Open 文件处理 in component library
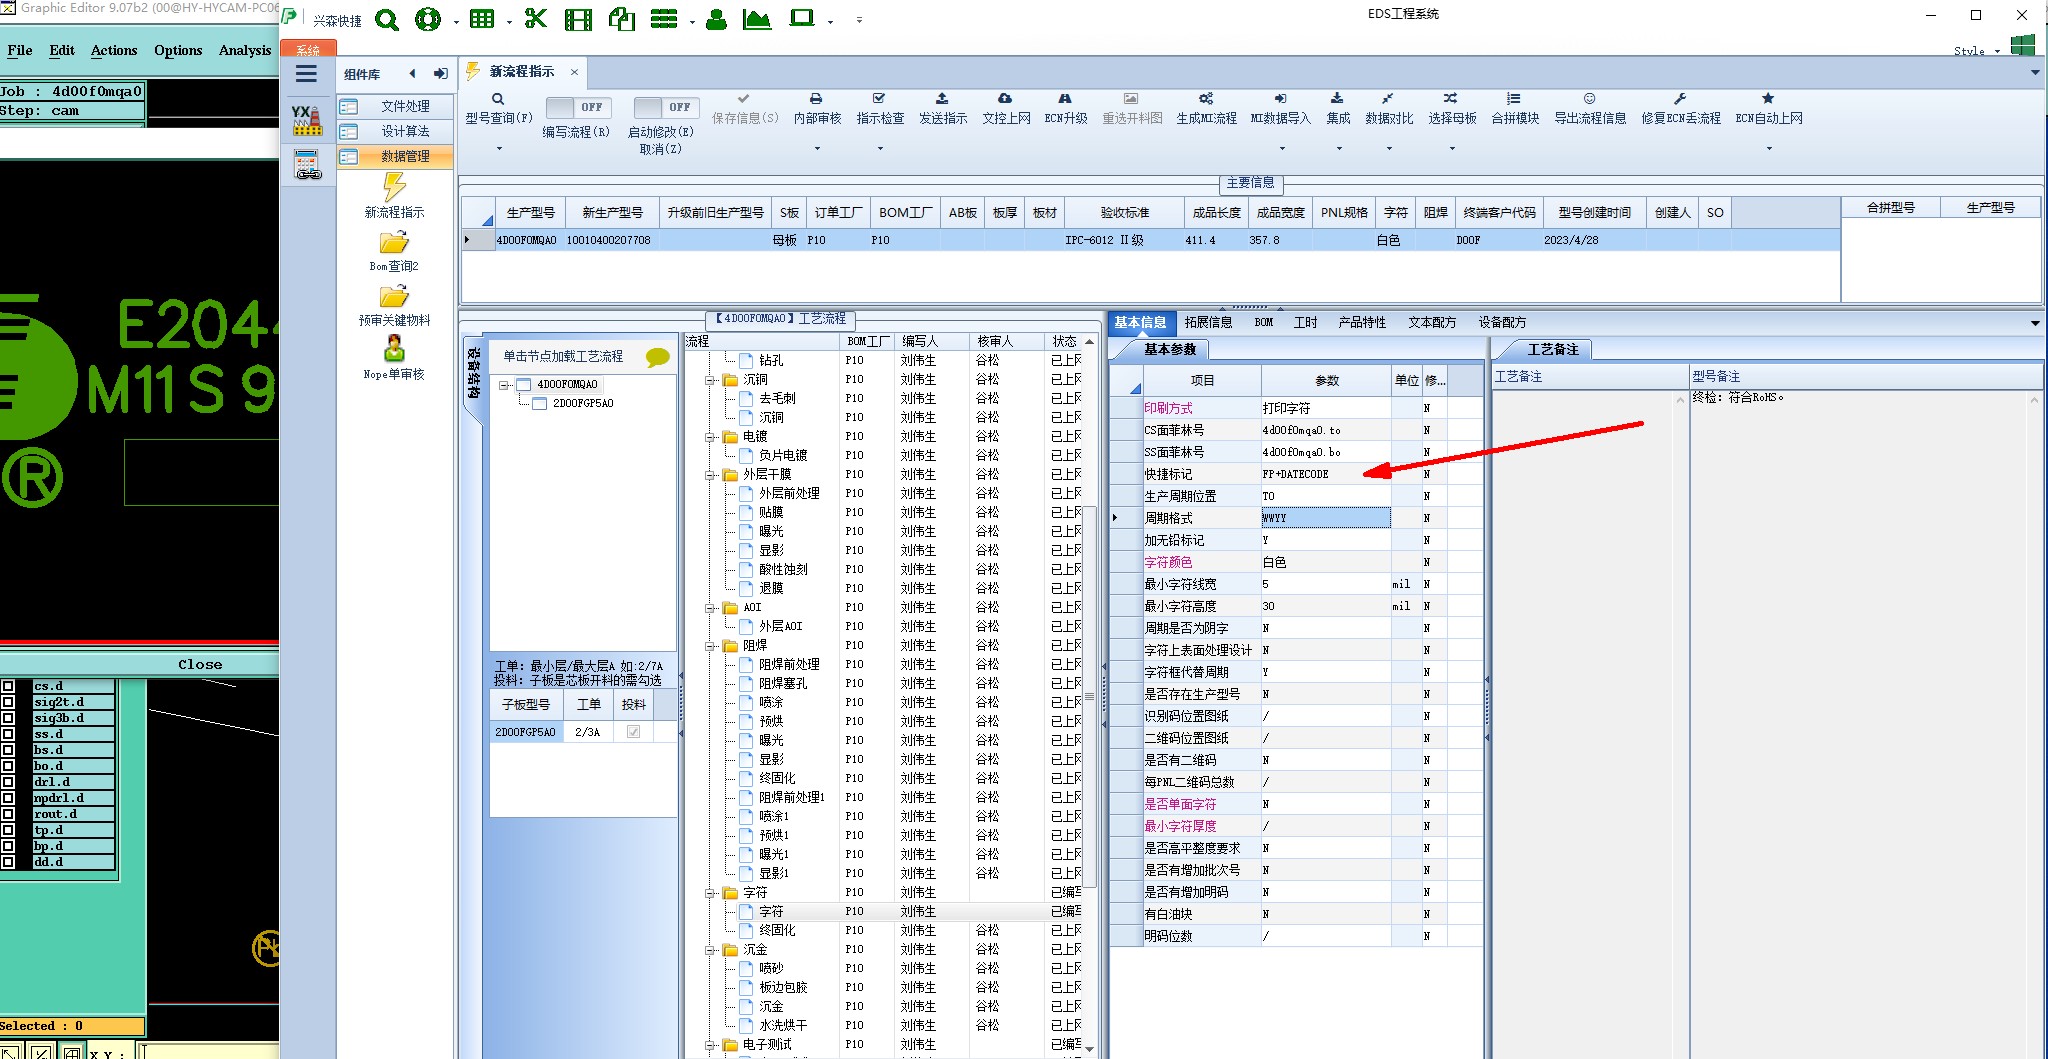 tap(394, 106)
